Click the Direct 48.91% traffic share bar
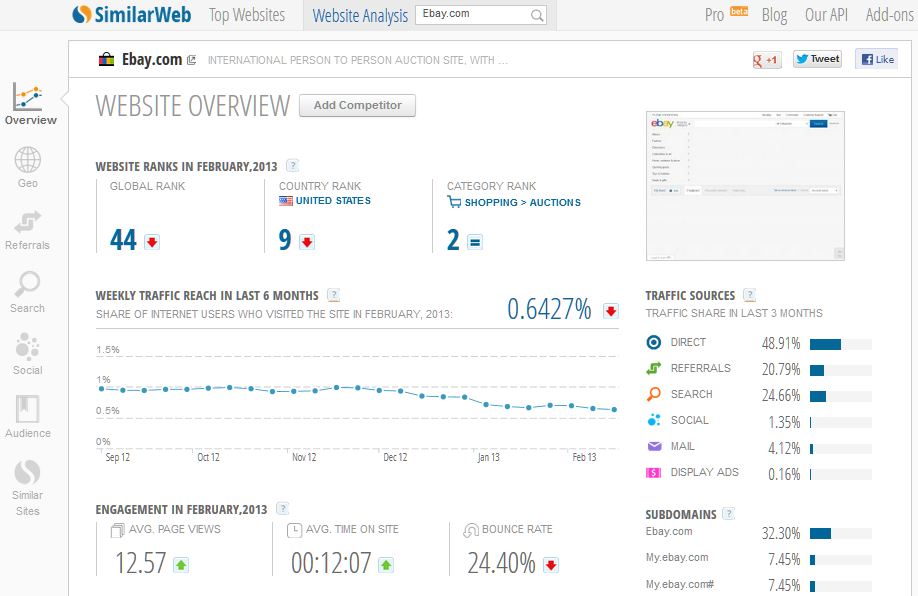This screenshot has width=918, height=596. pyautogui.click(x=841, y=344)
